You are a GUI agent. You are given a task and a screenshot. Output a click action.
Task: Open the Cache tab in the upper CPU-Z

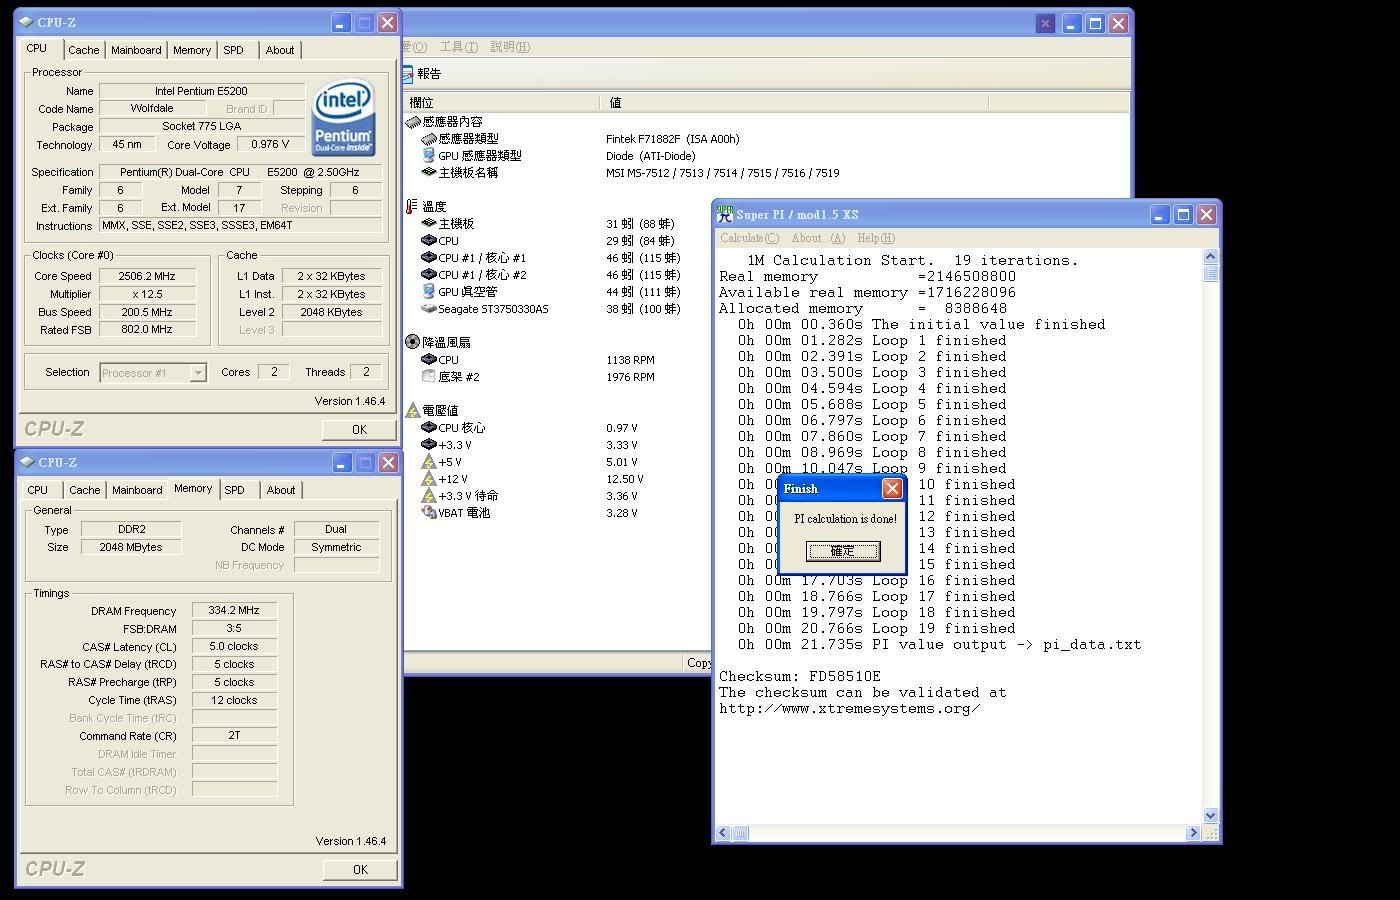84,50
